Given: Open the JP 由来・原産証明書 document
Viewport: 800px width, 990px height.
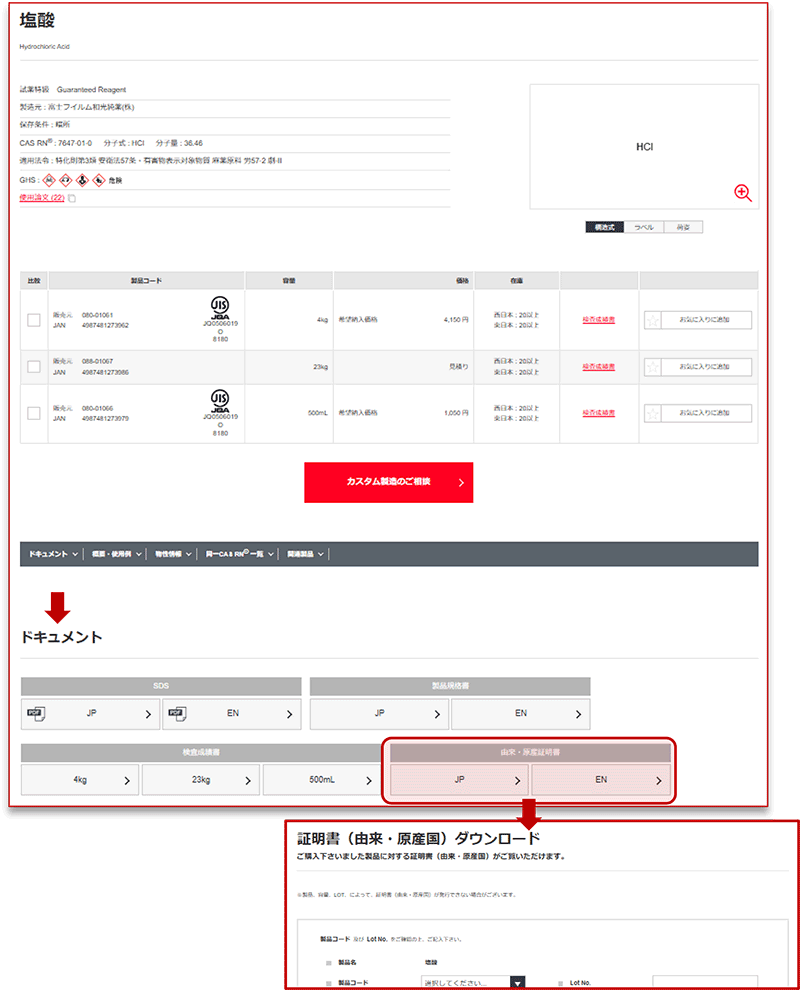Looking at the screenshot, I should pos(459,780).
